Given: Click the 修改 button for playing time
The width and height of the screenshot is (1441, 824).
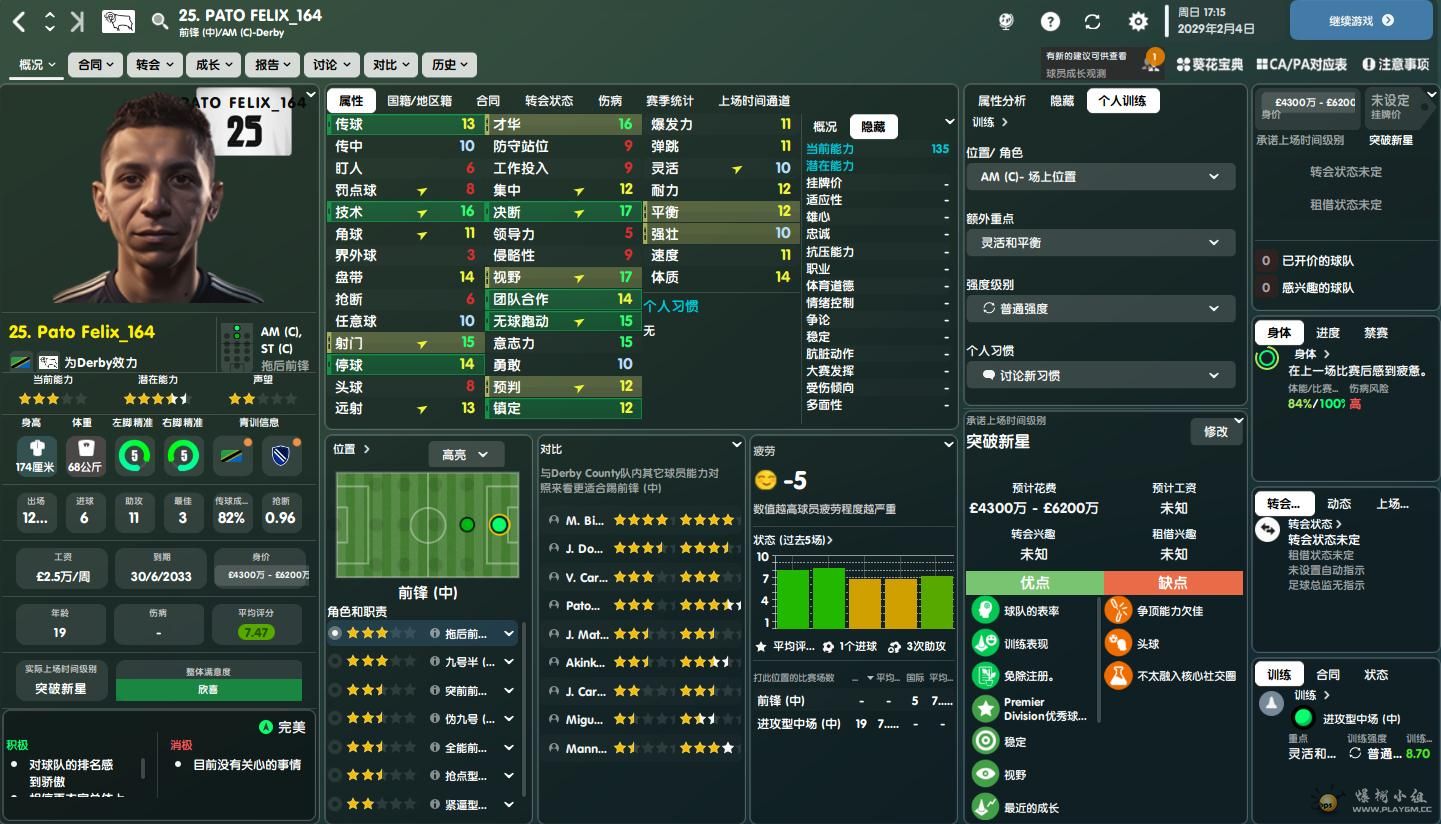Looking at the screenshot, I should (1215, 431).
